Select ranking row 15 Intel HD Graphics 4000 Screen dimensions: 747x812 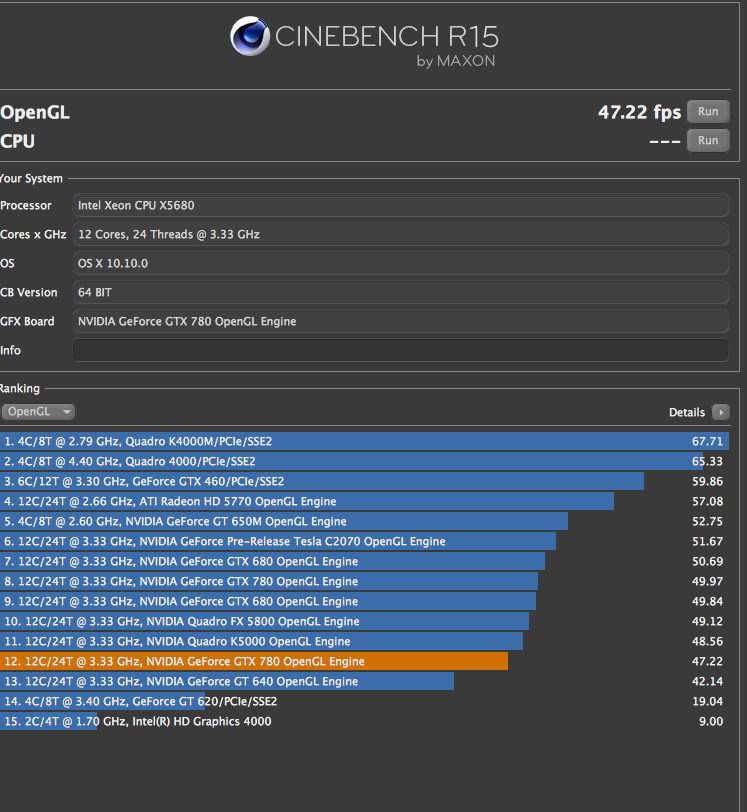364,721
